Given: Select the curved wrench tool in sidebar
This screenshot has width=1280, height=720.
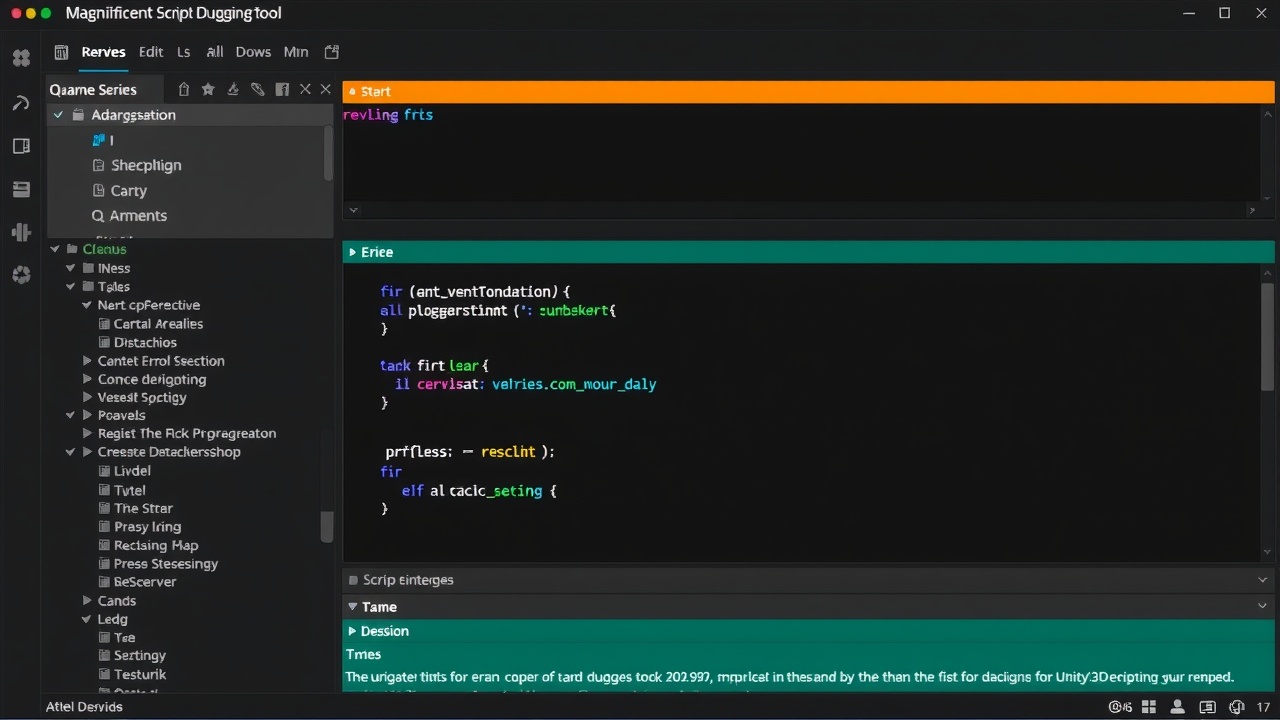Looking at the screenshot, I should click(21, 102).
